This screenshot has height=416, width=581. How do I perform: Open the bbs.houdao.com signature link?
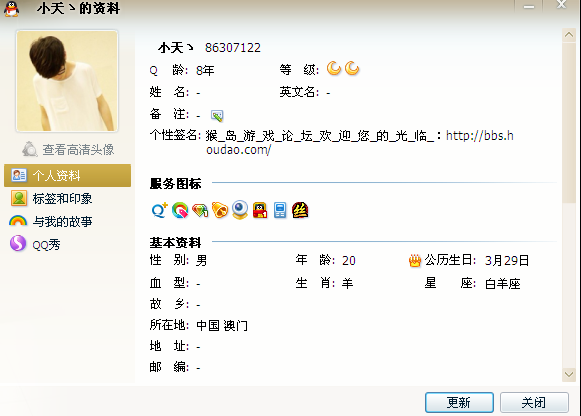point(359,143)
